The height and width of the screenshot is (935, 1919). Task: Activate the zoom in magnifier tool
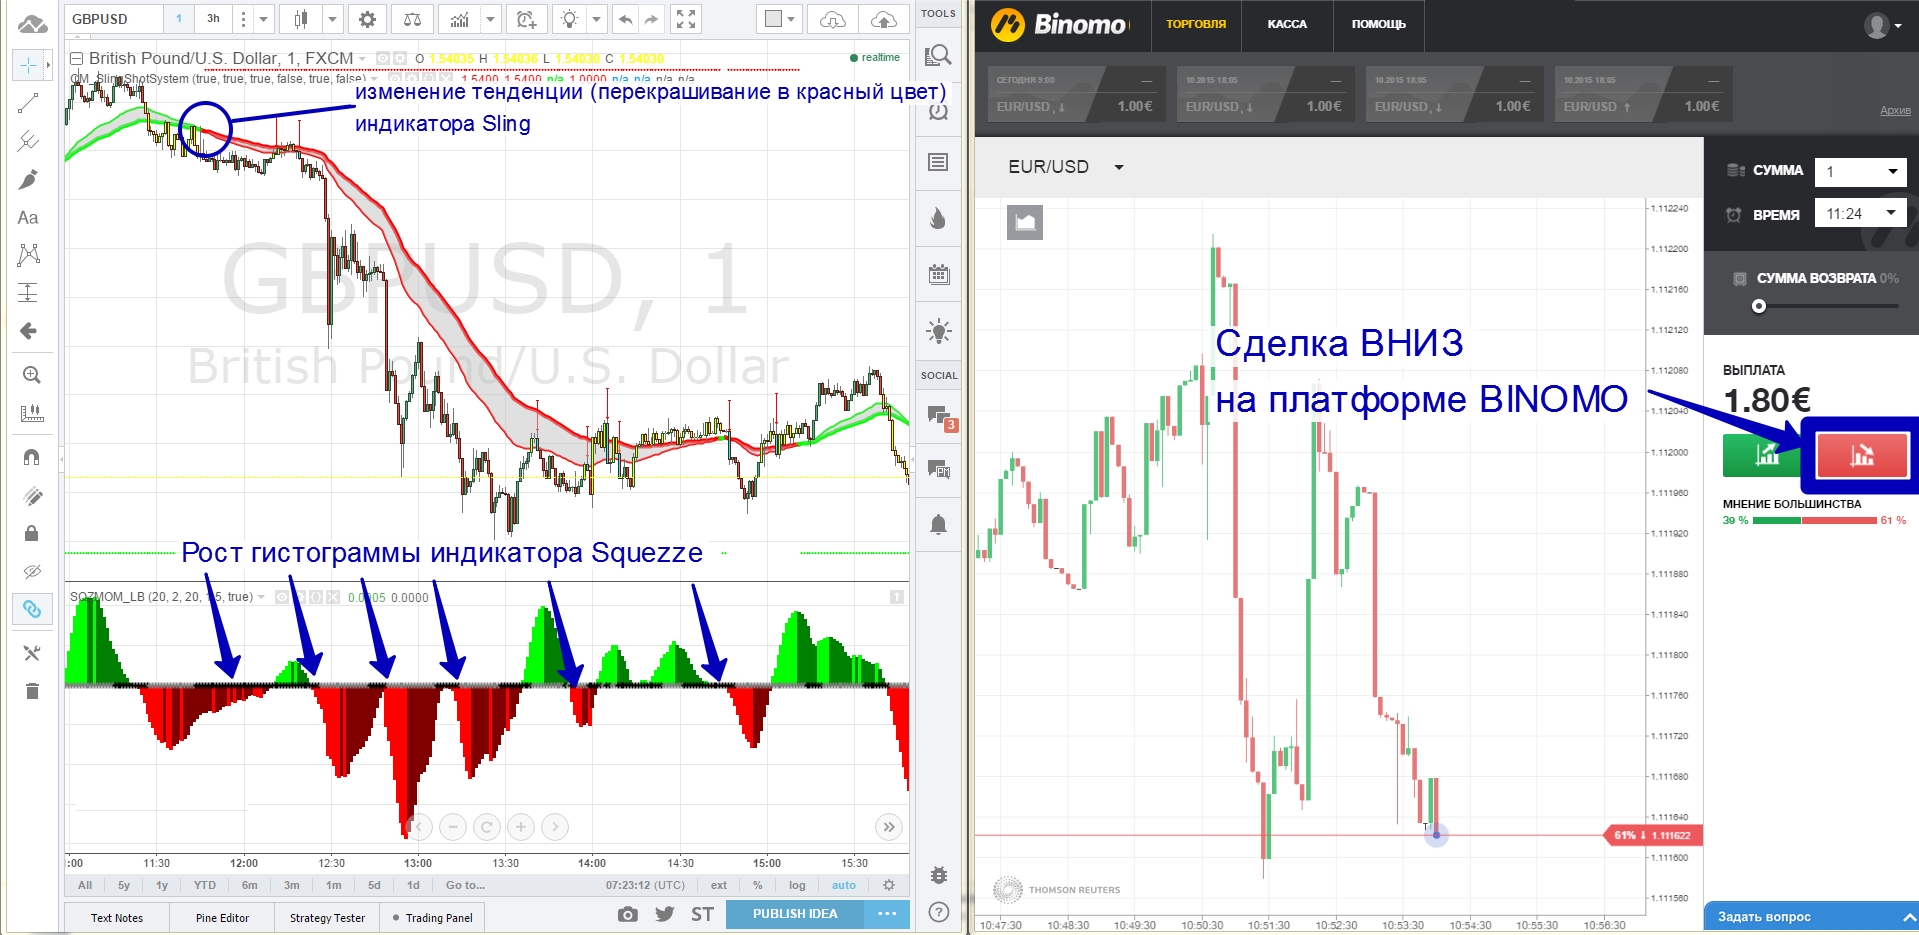31,375
